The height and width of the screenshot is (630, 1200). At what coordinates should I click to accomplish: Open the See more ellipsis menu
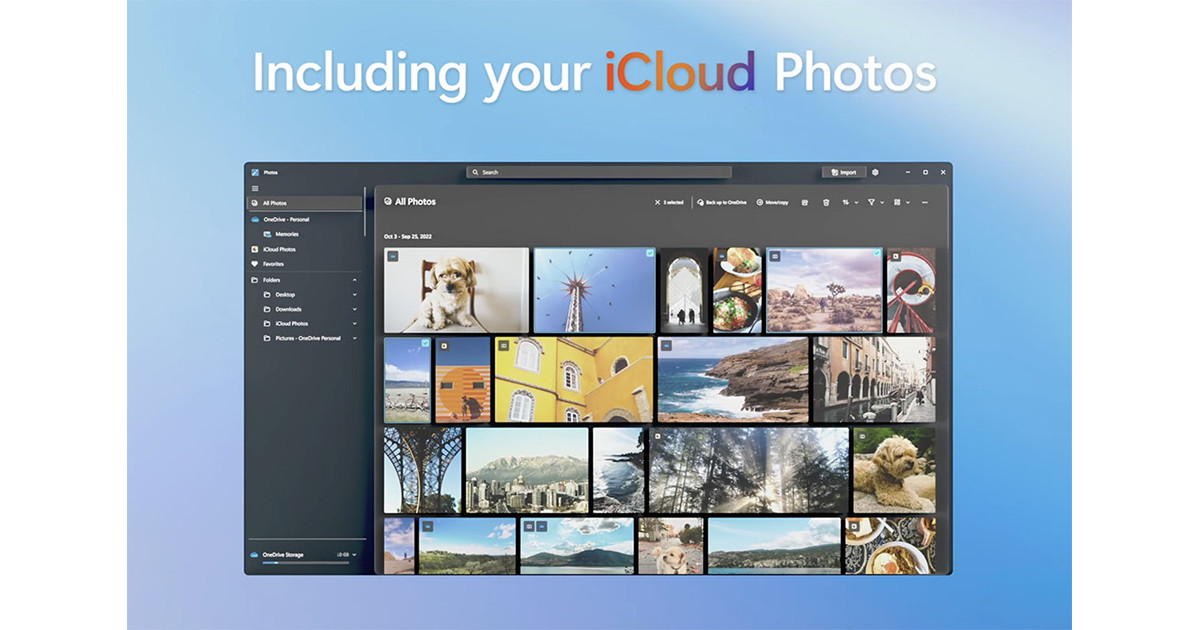[925, 202]
